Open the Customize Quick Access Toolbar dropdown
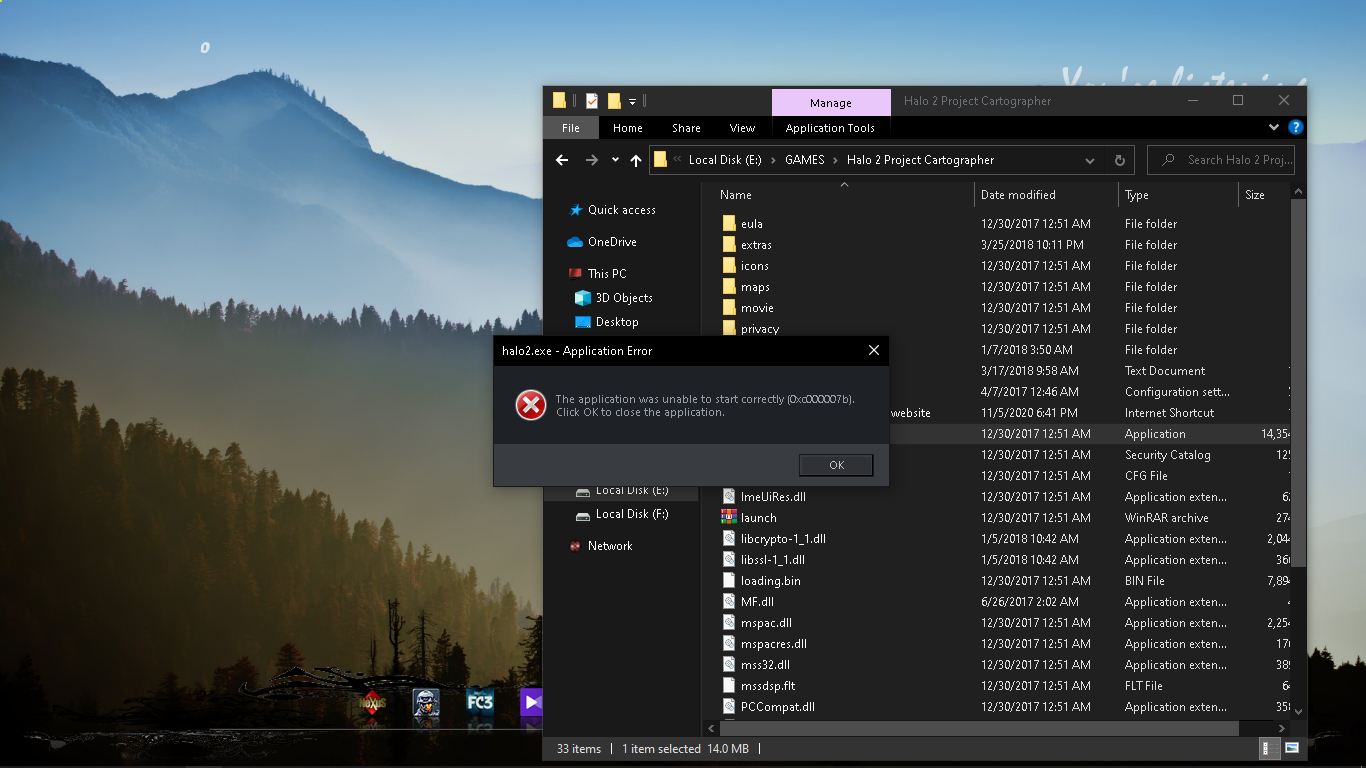The width and height of the screenshot is (1366, 768). tap(633, 102)
